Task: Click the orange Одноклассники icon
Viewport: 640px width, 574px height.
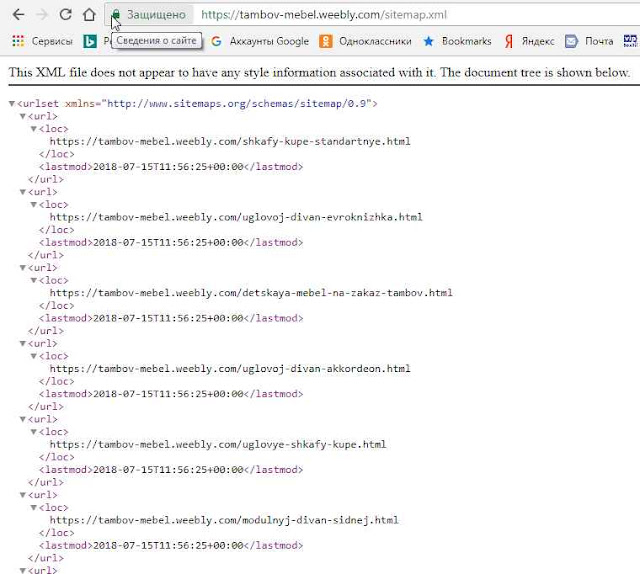Action: click(x=326, y=41)
